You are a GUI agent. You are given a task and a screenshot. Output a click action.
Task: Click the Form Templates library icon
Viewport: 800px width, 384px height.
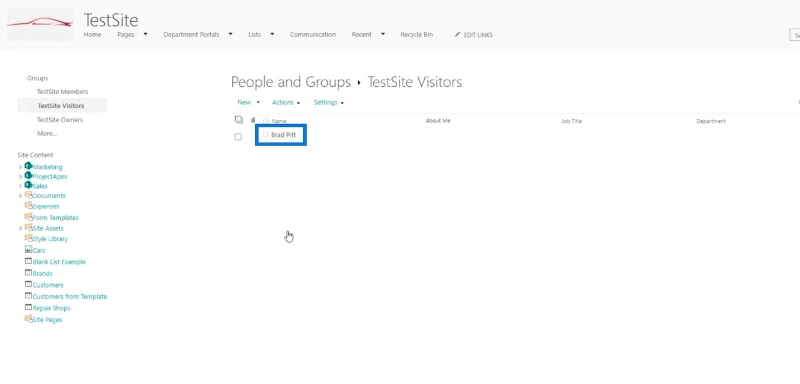point(29,217)
